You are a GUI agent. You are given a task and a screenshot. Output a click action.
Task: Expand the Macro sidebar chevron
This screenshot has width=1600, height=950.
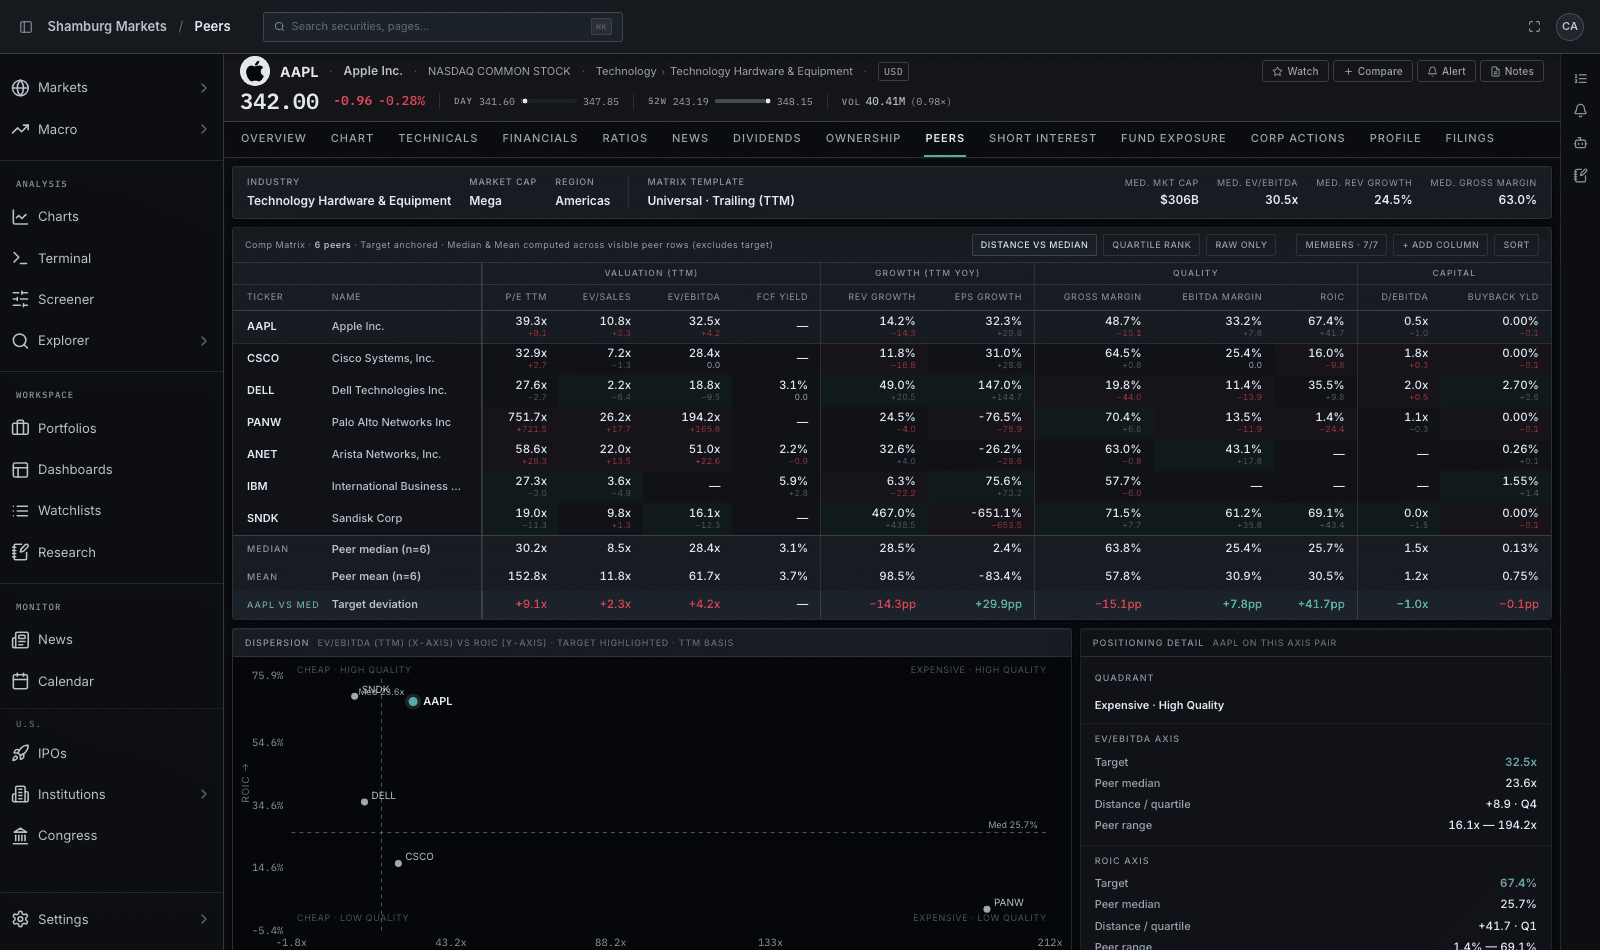(x=204, y=130)
